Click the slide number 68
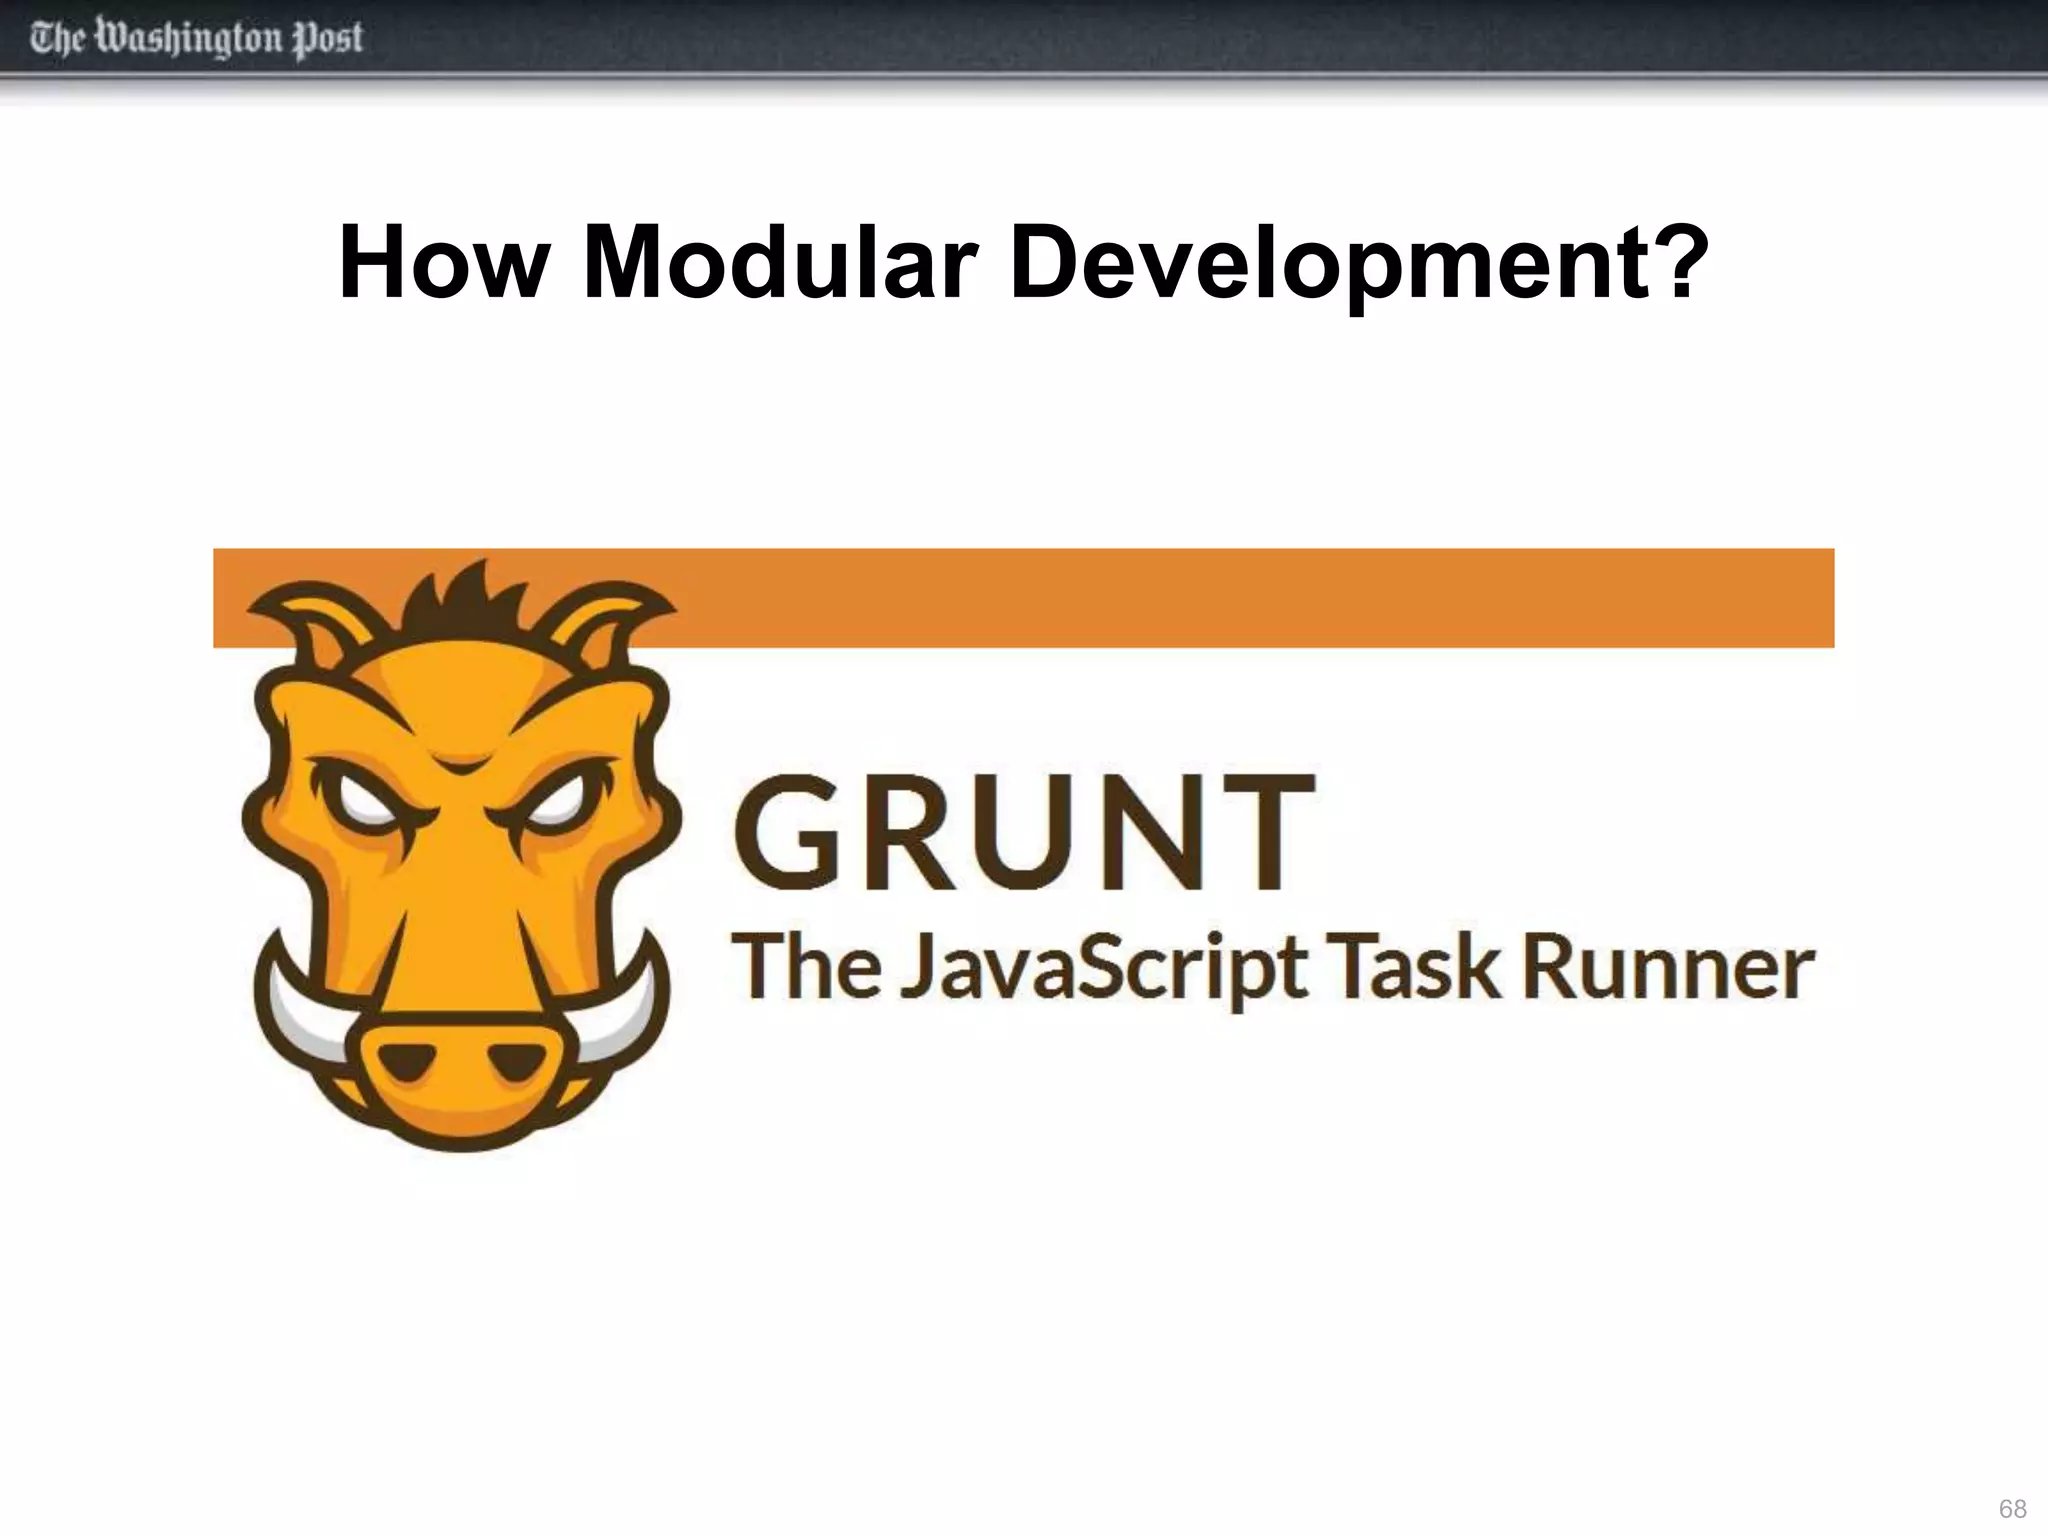The height and width of the screenshot is (1536, 2048). [2012, 1509]
